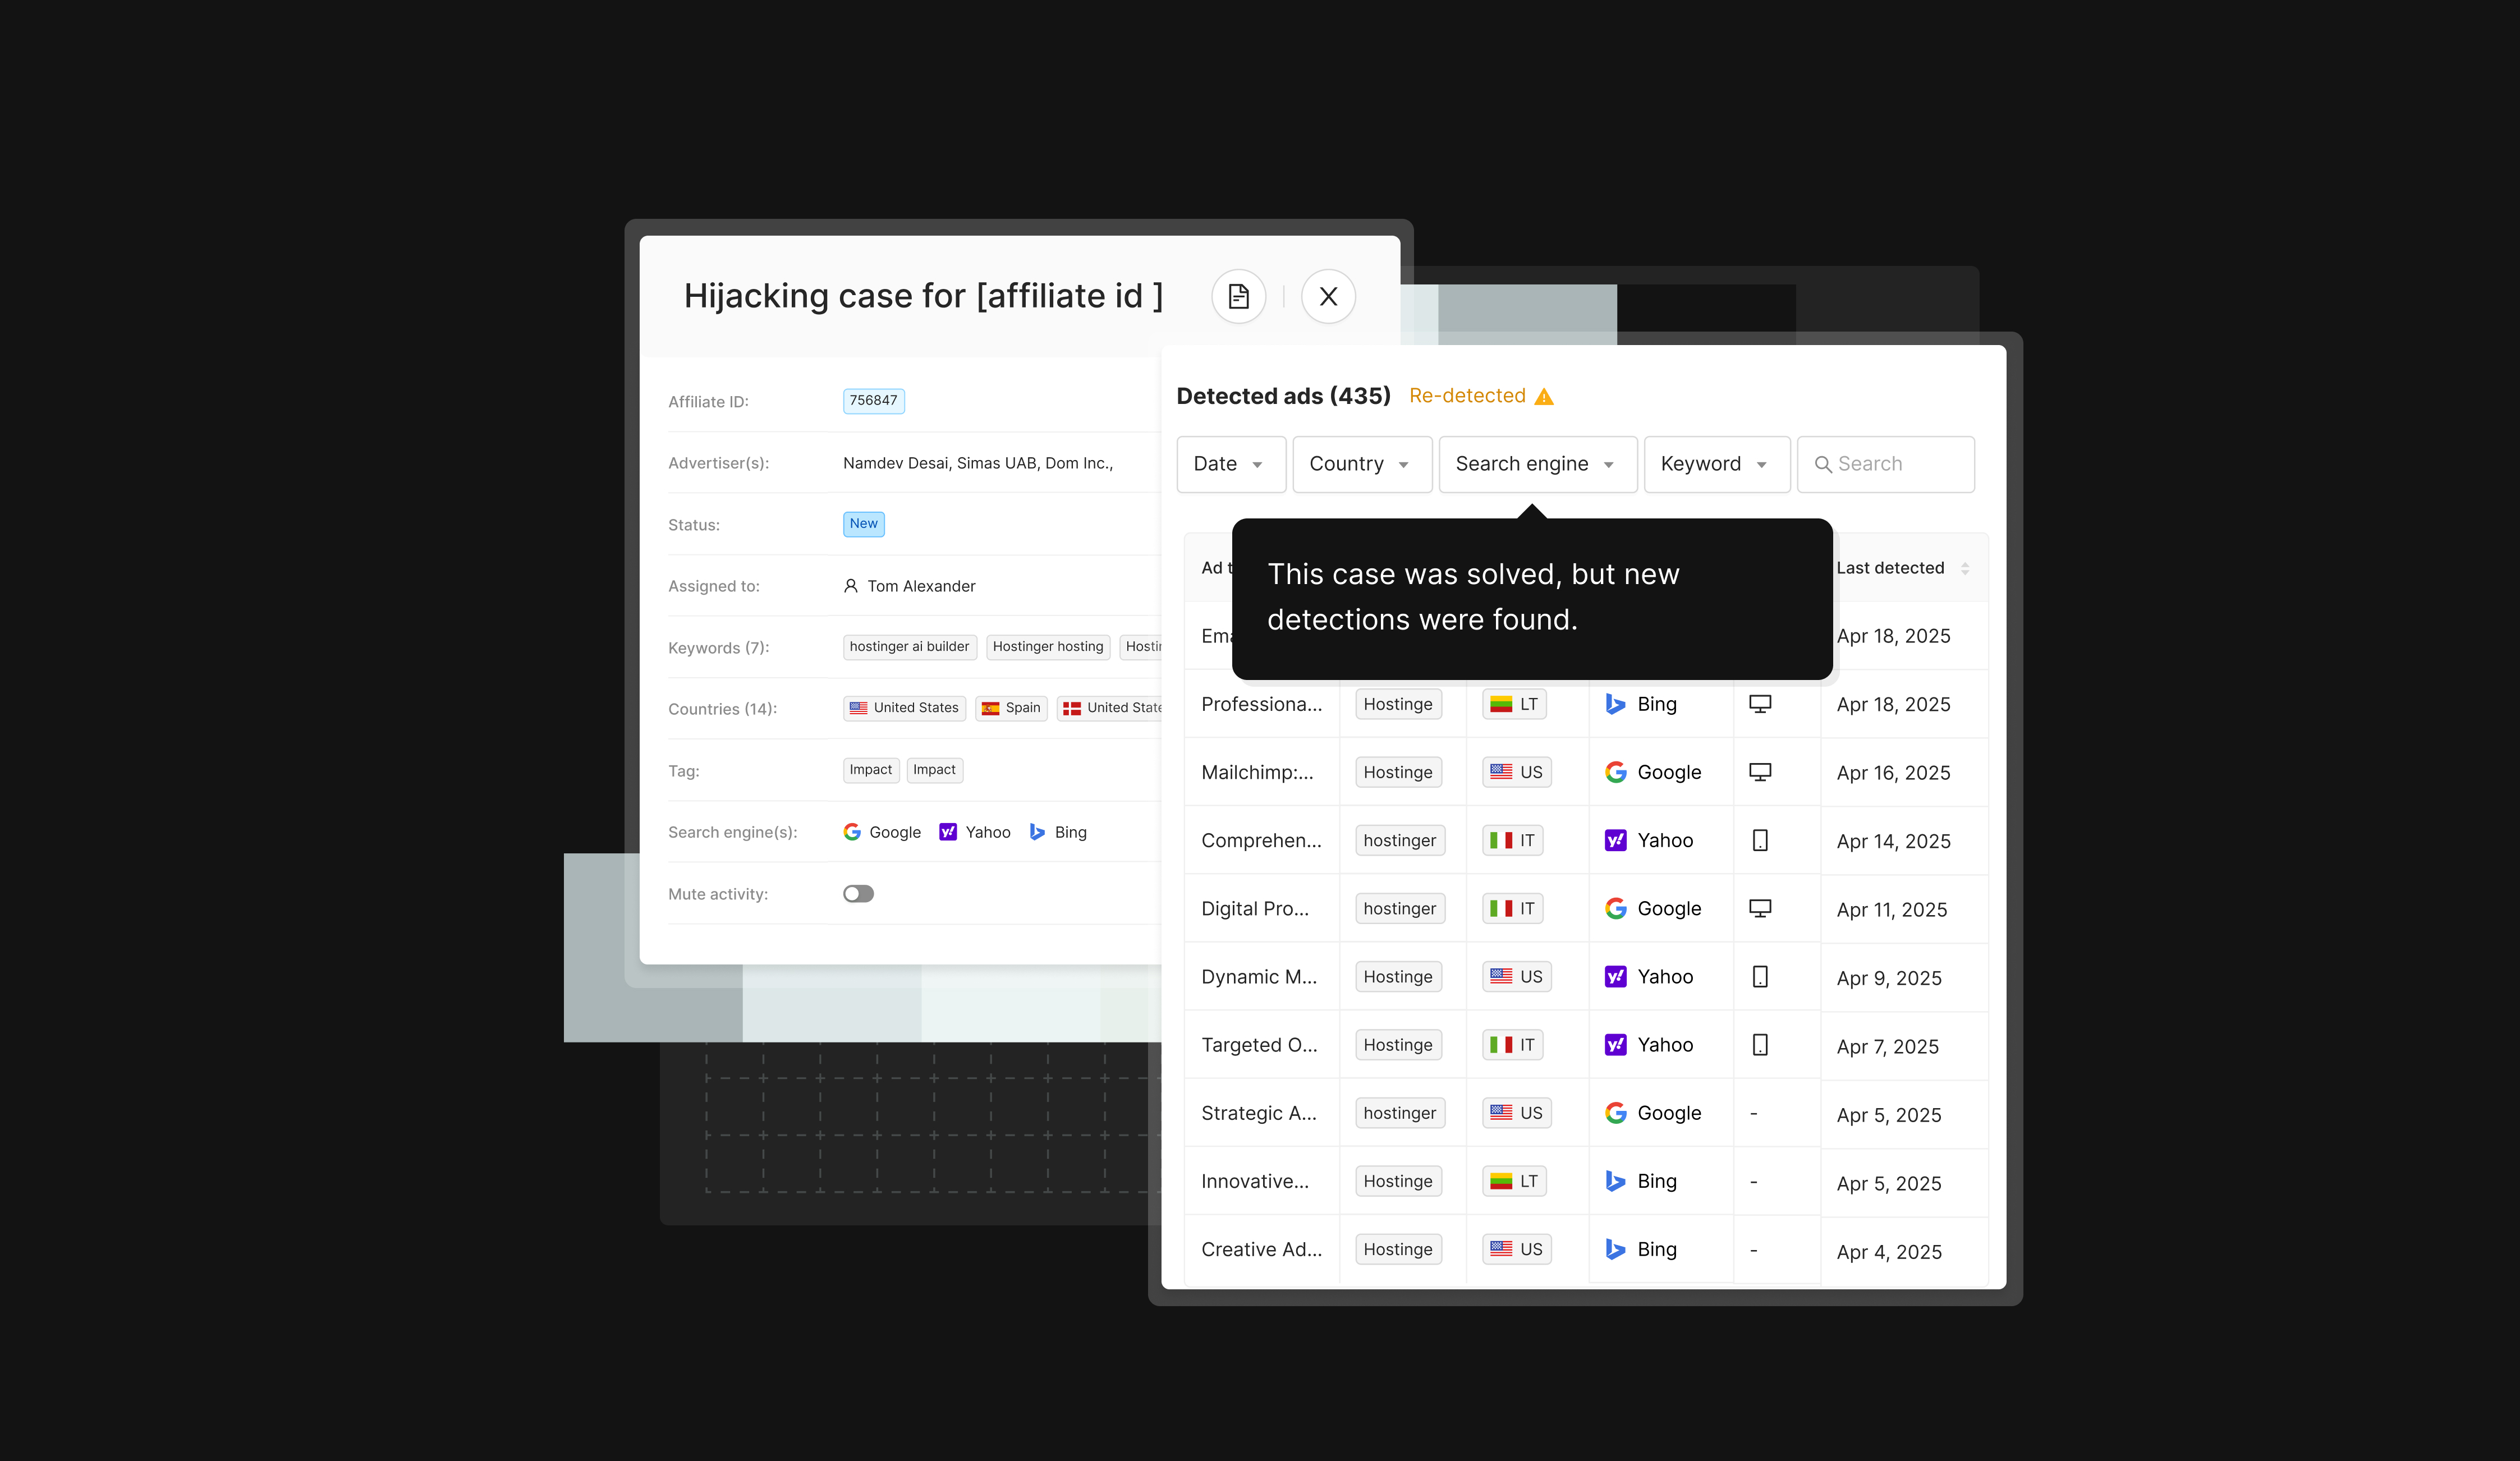2520x1461 pixels.
Task: Open the Date filter dropdown
Action: (x=1230, y=464)
